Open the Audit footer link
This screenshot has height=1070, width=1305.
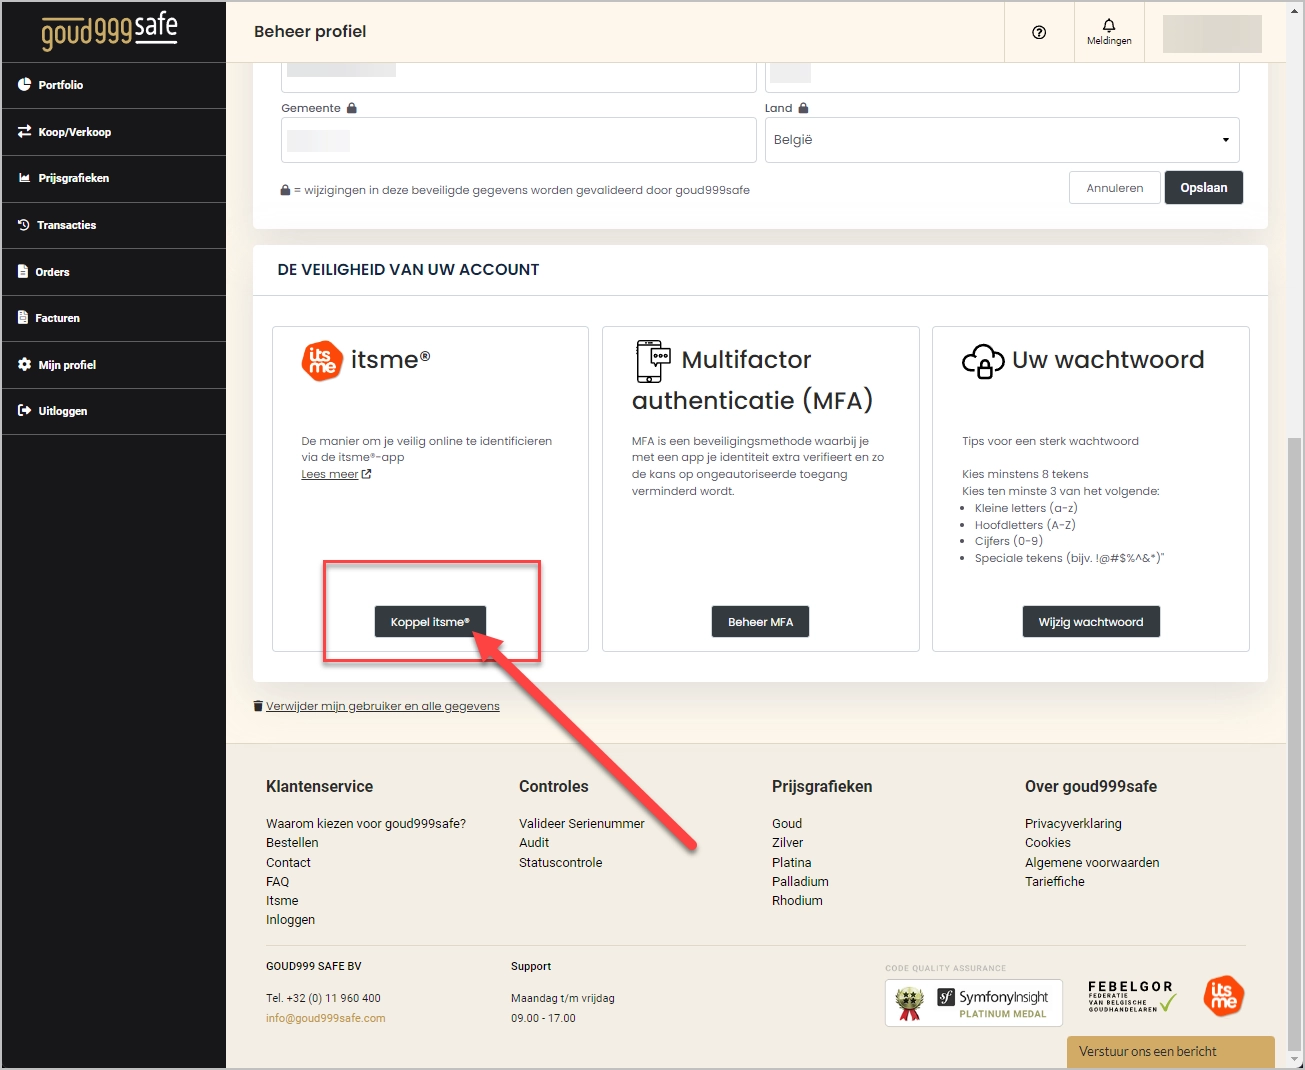[534, 843]
